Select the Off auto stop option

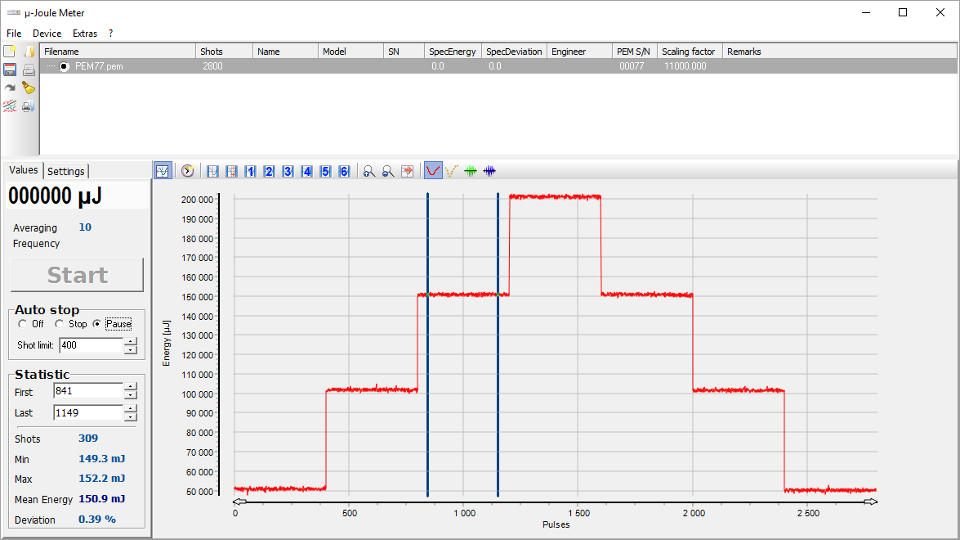(23, 324)
